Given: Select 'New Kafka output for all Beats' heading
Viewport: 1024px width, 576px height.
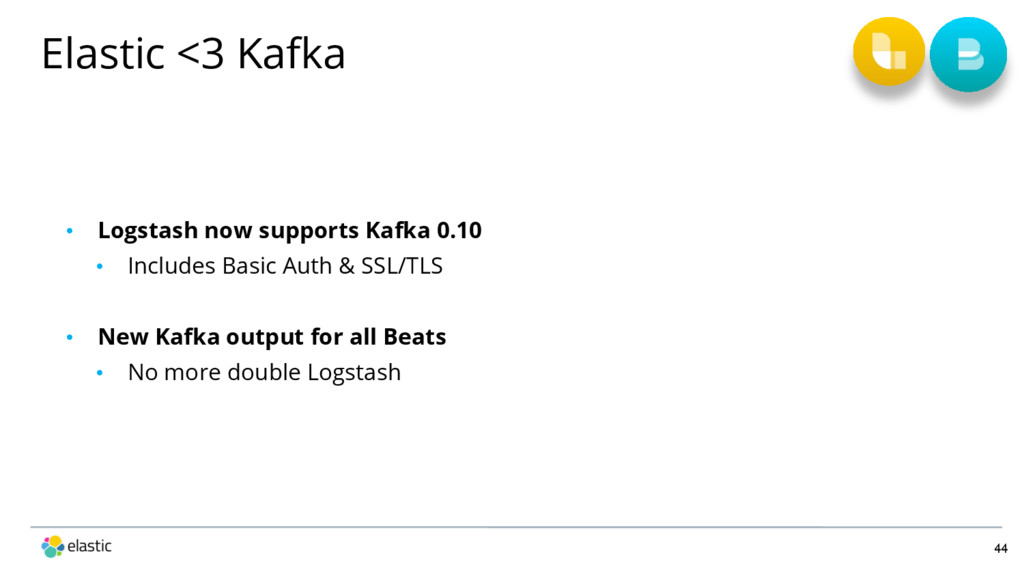Looking at the screenshot, I should 272,337.
